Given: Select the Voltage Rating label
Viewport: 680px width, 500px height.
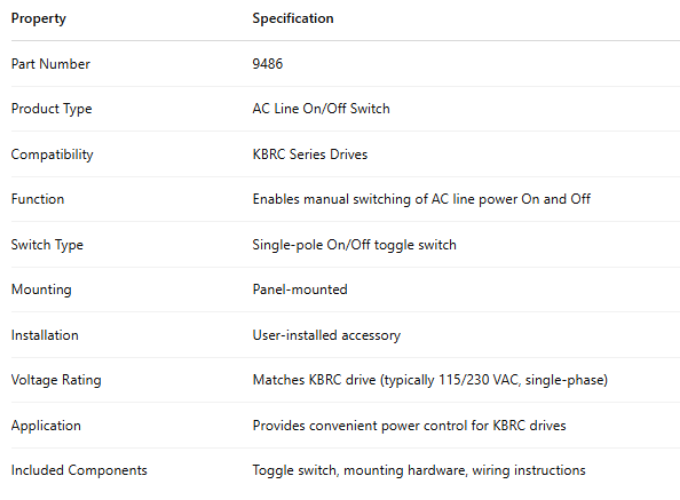Looking at the screenshot, I should [56, 380].
